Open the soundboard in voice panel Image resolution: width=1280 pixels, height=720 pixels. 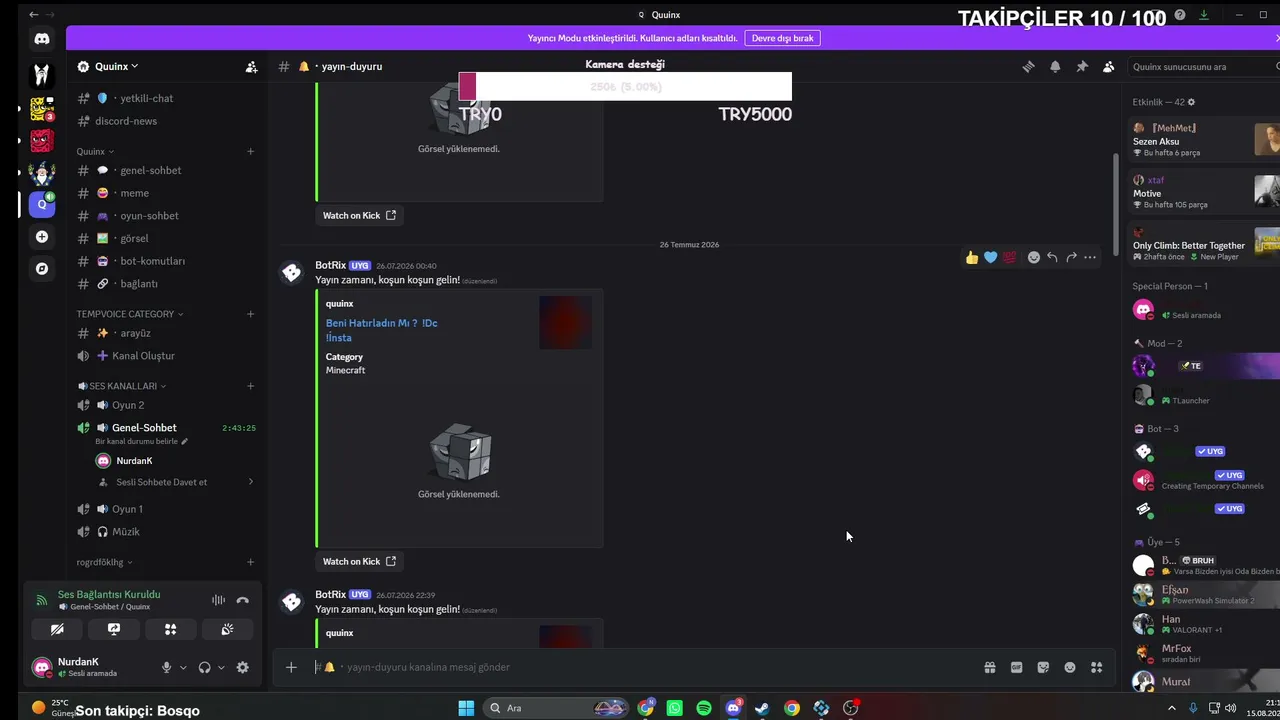pyautogui.click(x=227, y=629)
